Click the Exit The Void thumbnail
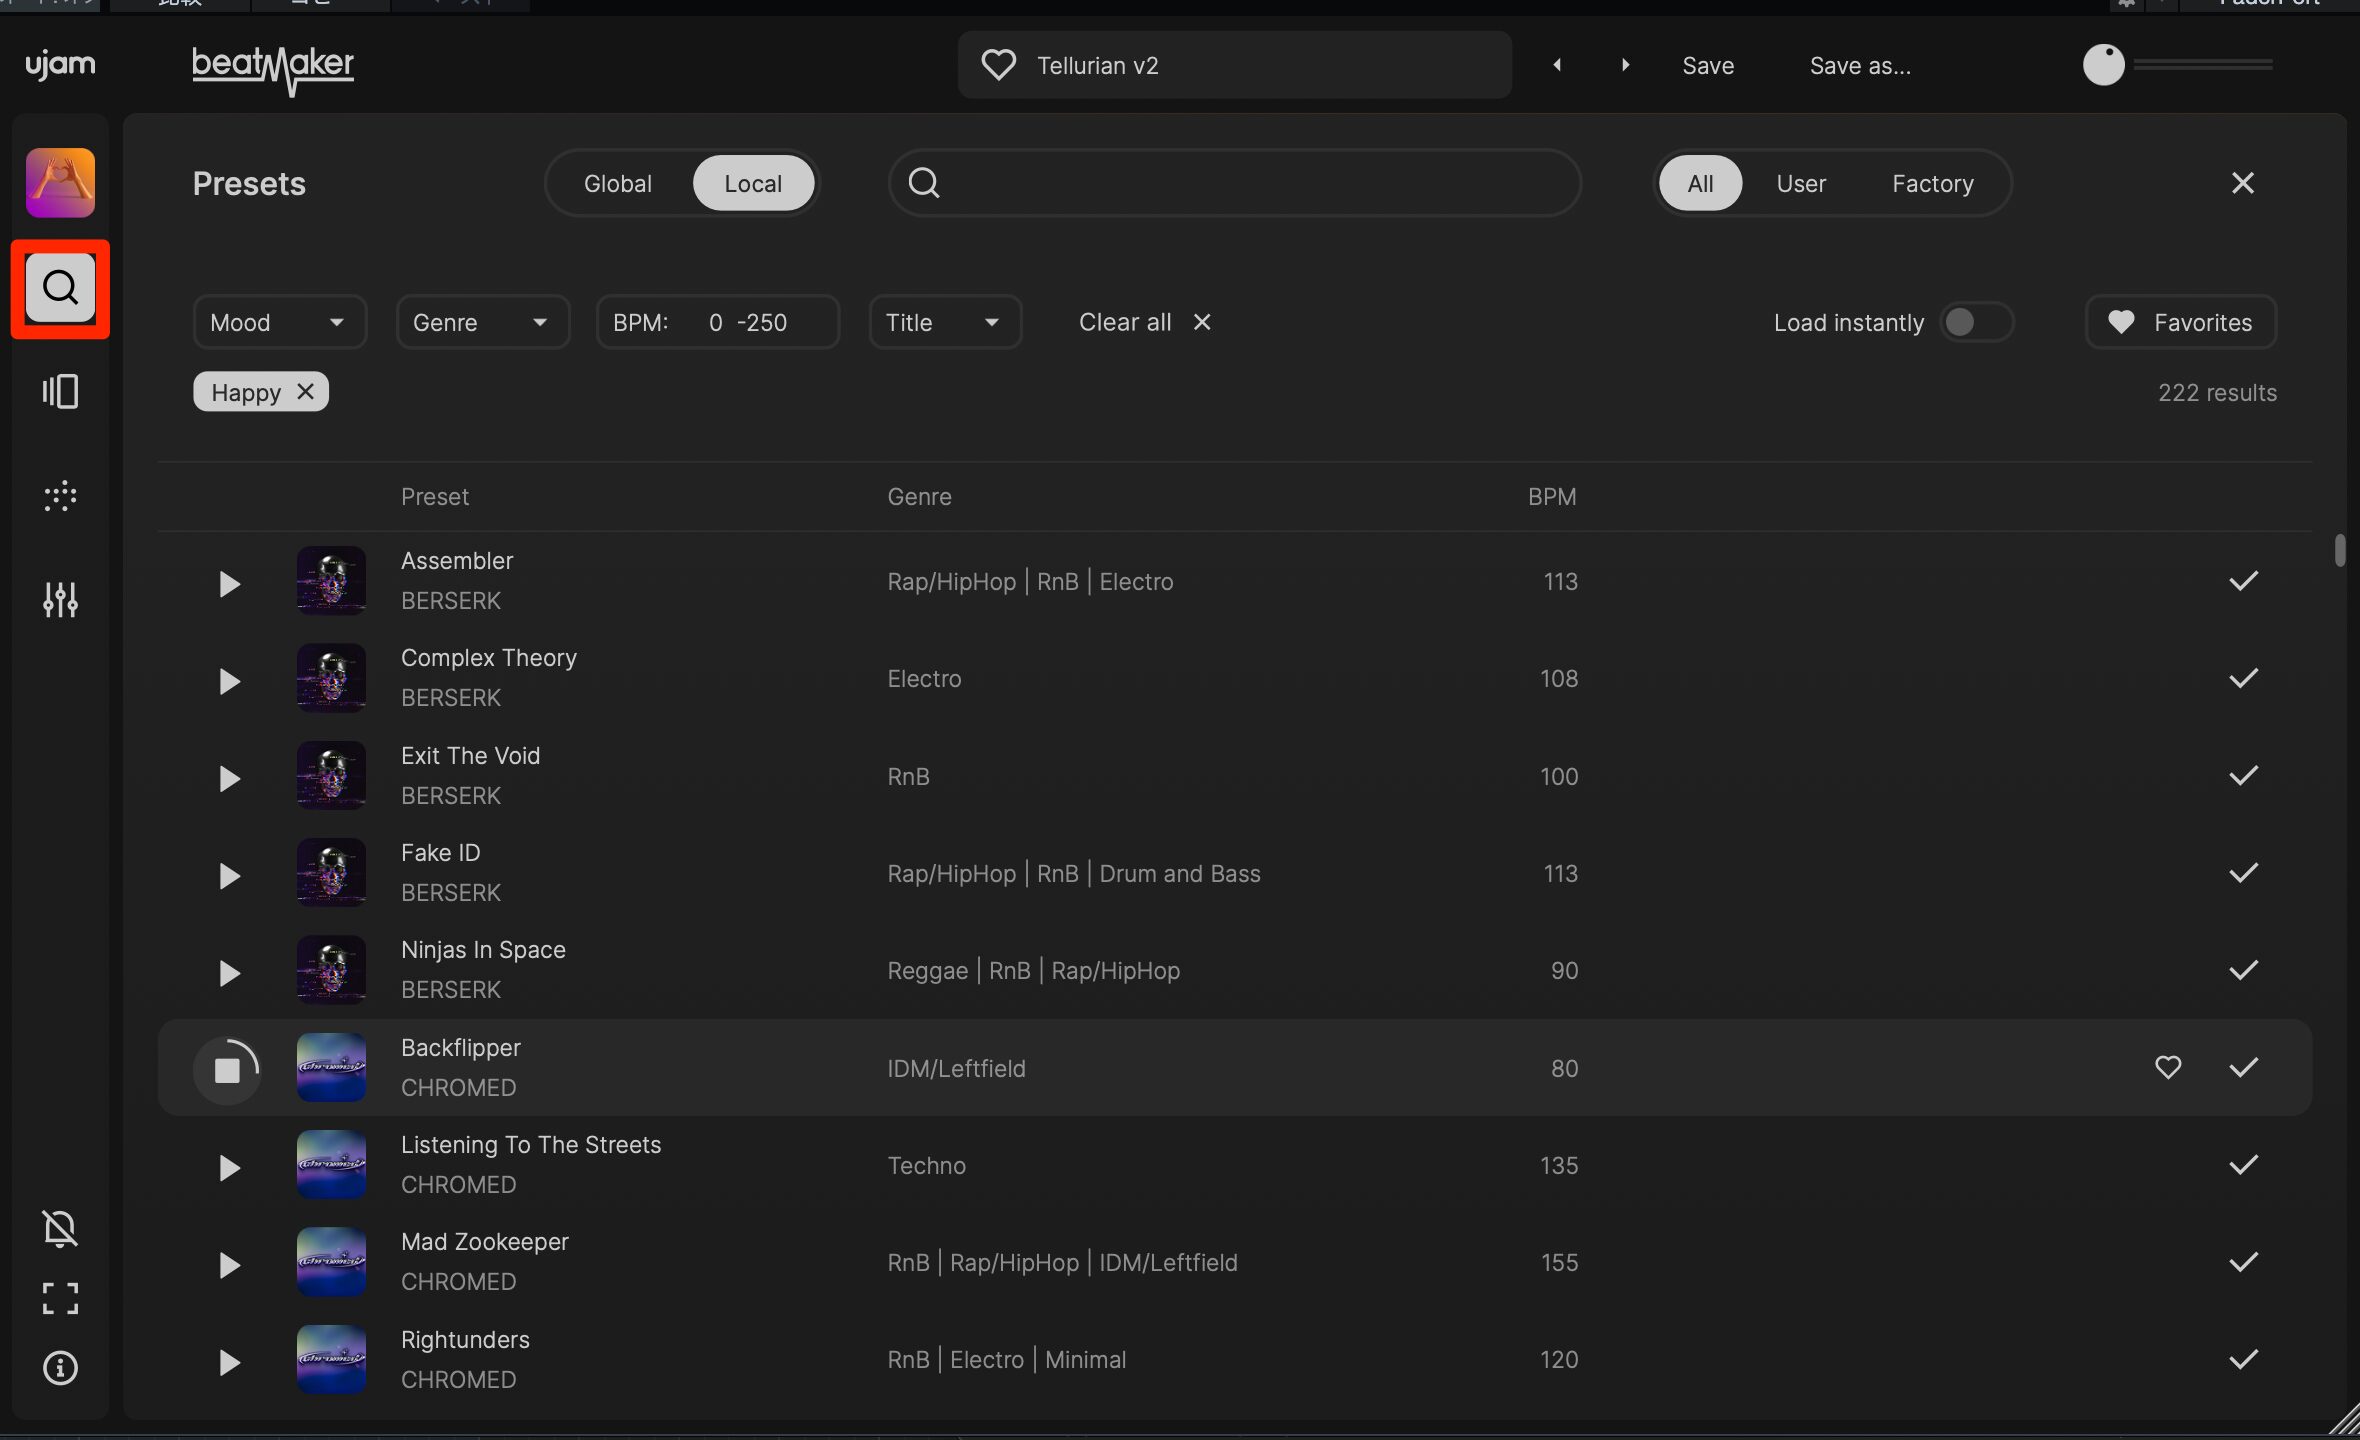The image size is (2360, 1440). click(331, 775)
